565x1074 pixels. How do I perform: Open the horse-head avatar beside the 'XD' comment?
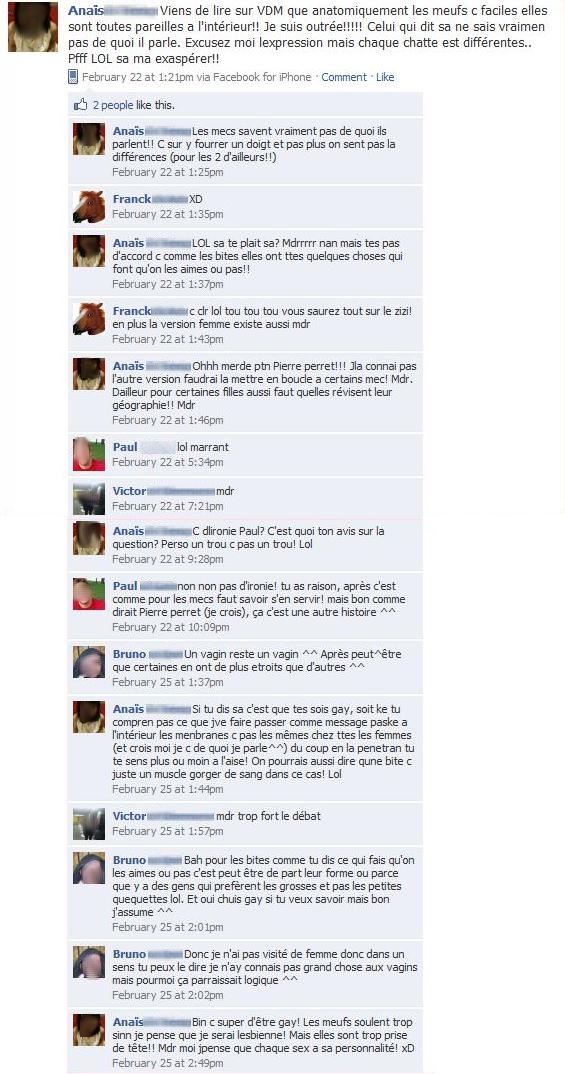point(89,207)
